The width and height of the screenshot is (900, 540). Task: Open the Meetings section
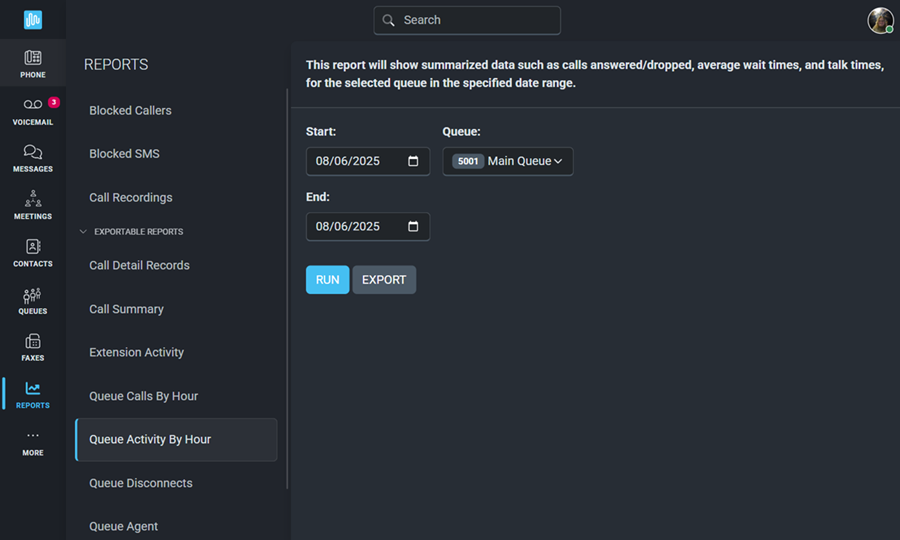click(x=33, y=199)
